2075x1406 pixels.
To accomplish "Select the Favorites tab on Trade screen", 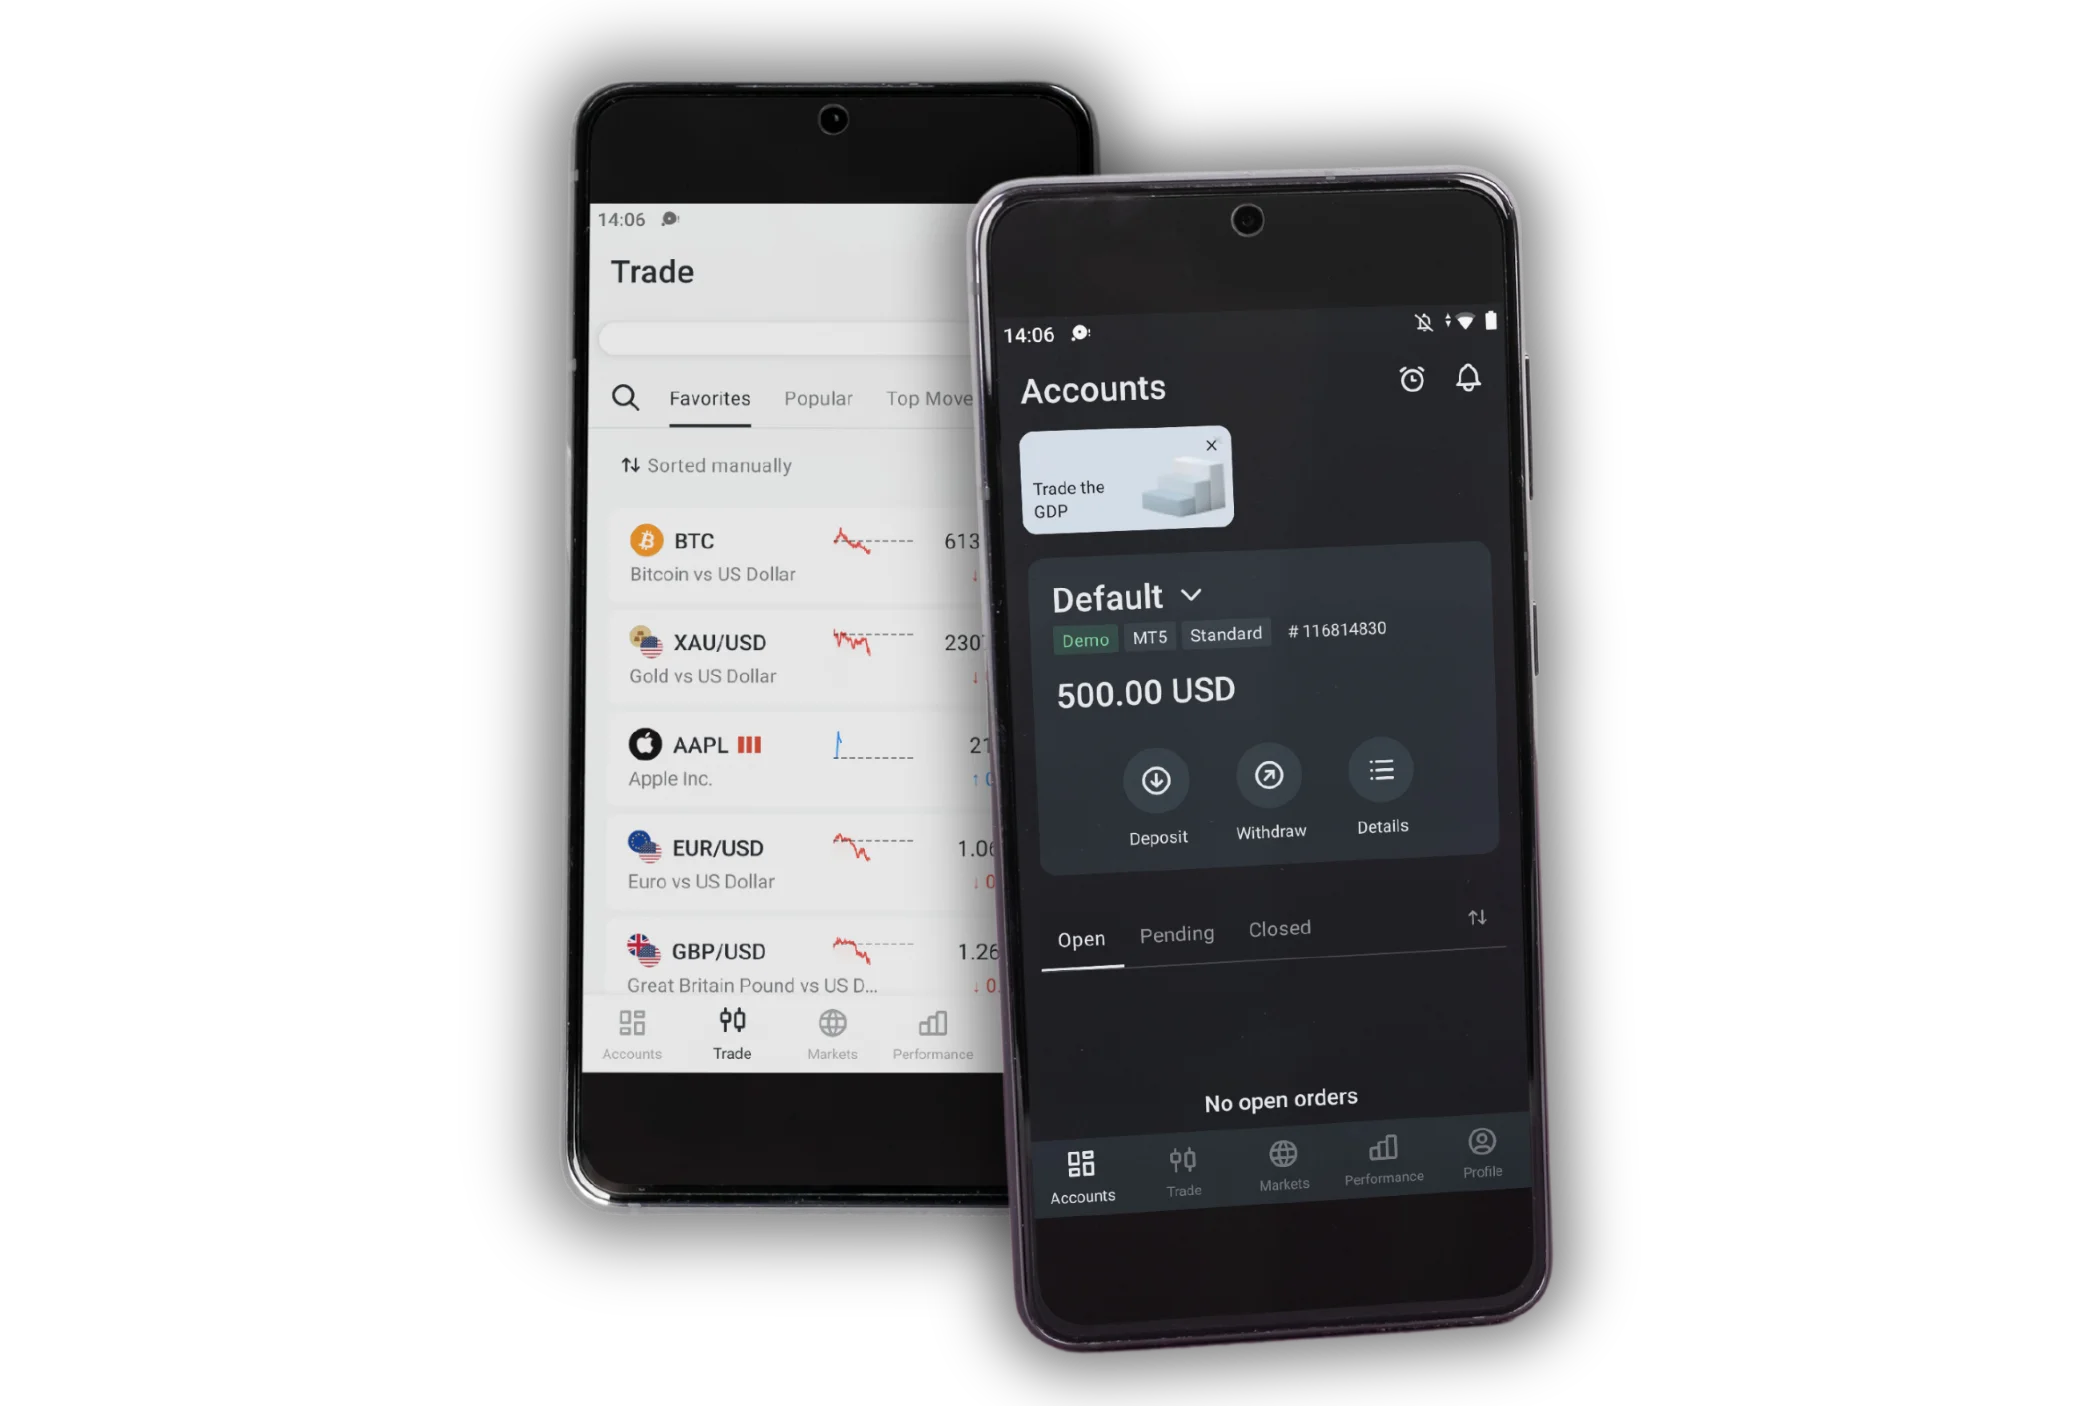I will pos(709,399).
